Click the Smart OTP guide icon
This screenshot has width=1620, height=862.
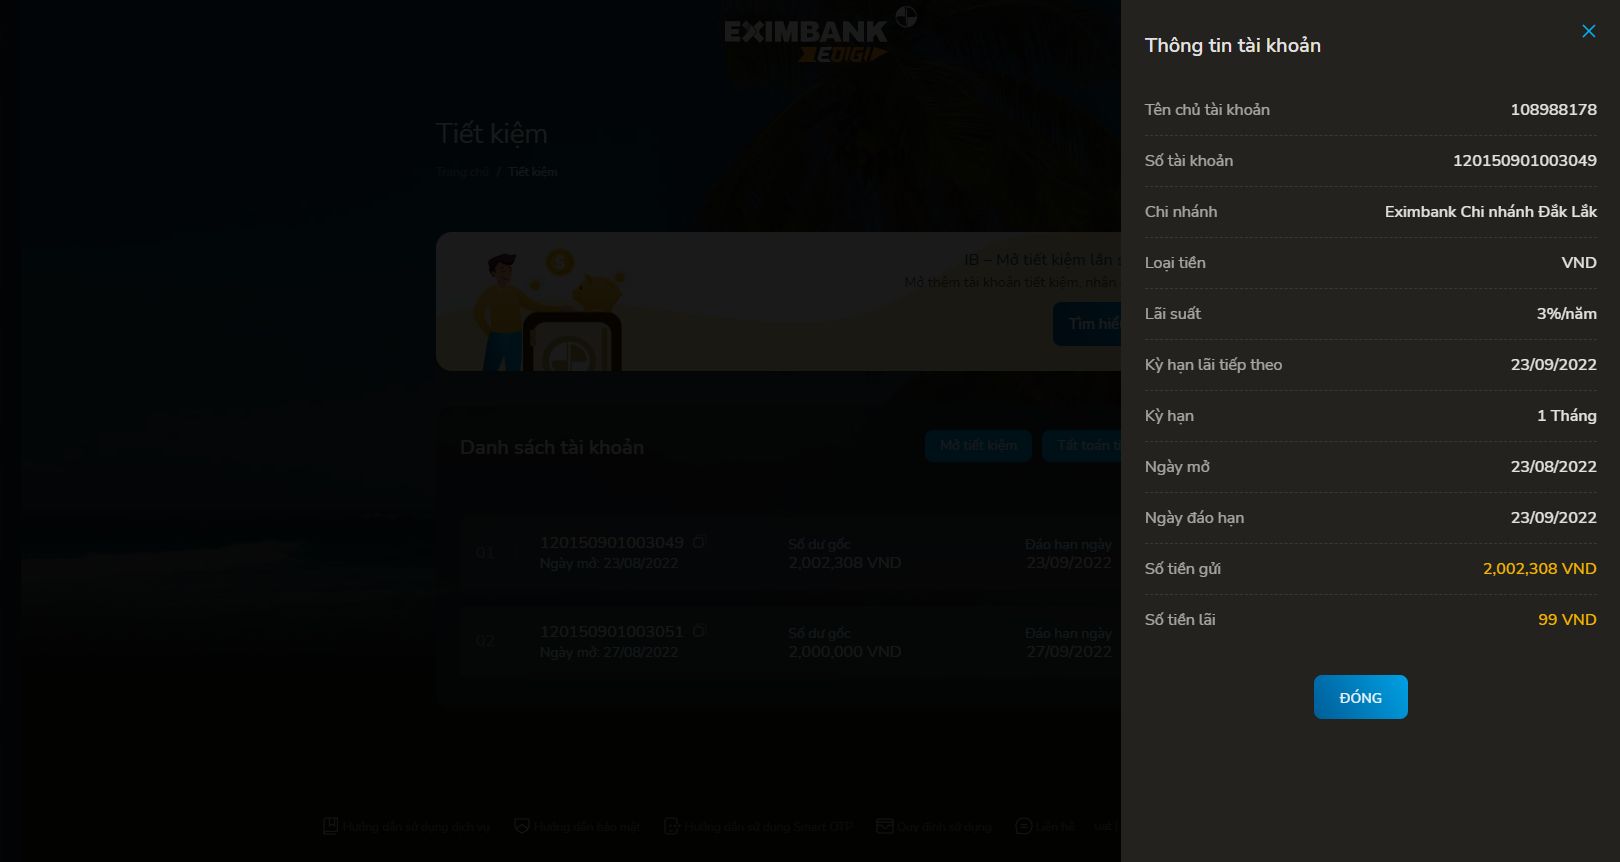coord(672,826)
